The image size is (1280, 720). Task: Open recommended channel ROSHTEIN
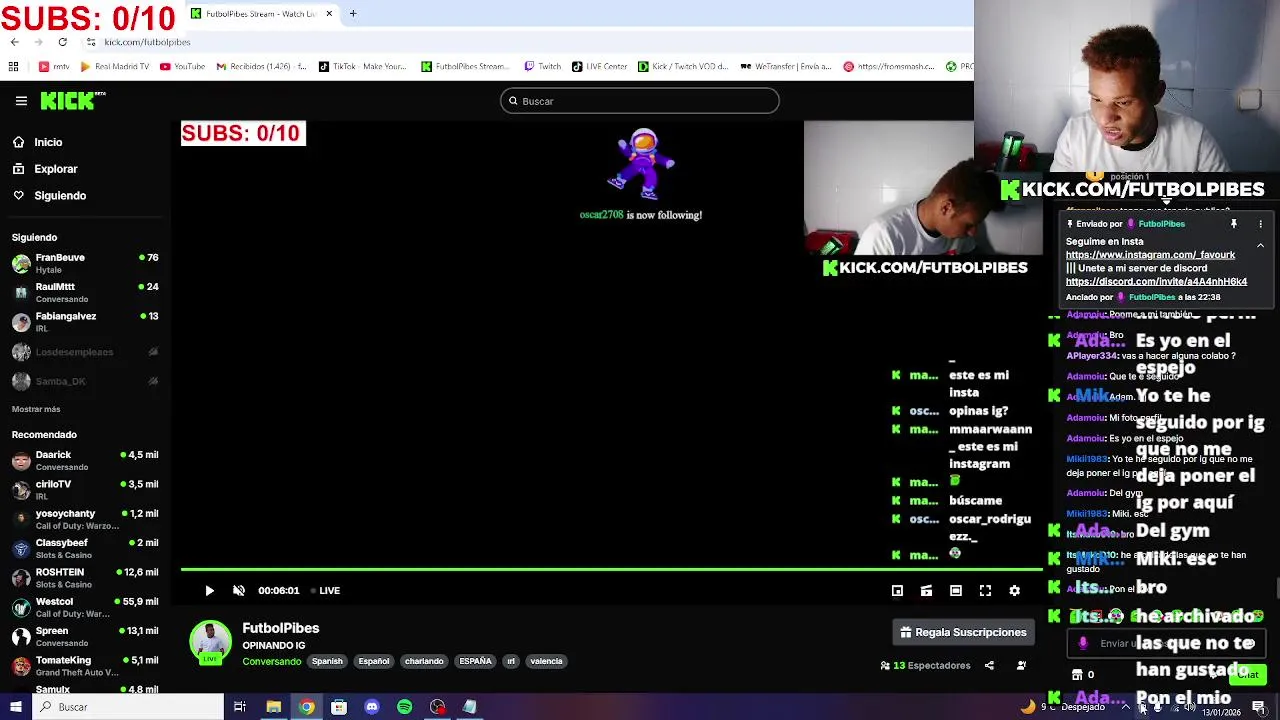pos(85,577)
